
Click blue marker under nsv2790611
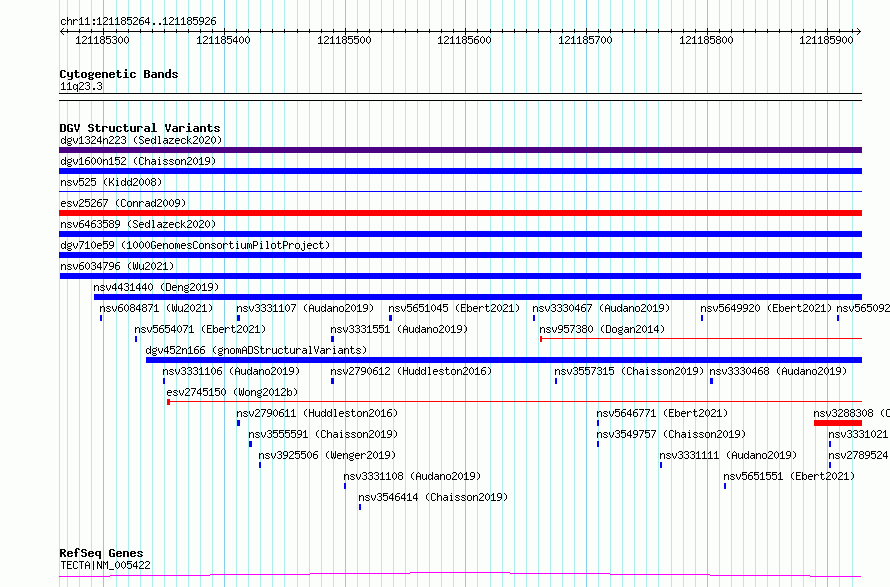(238, 423)
